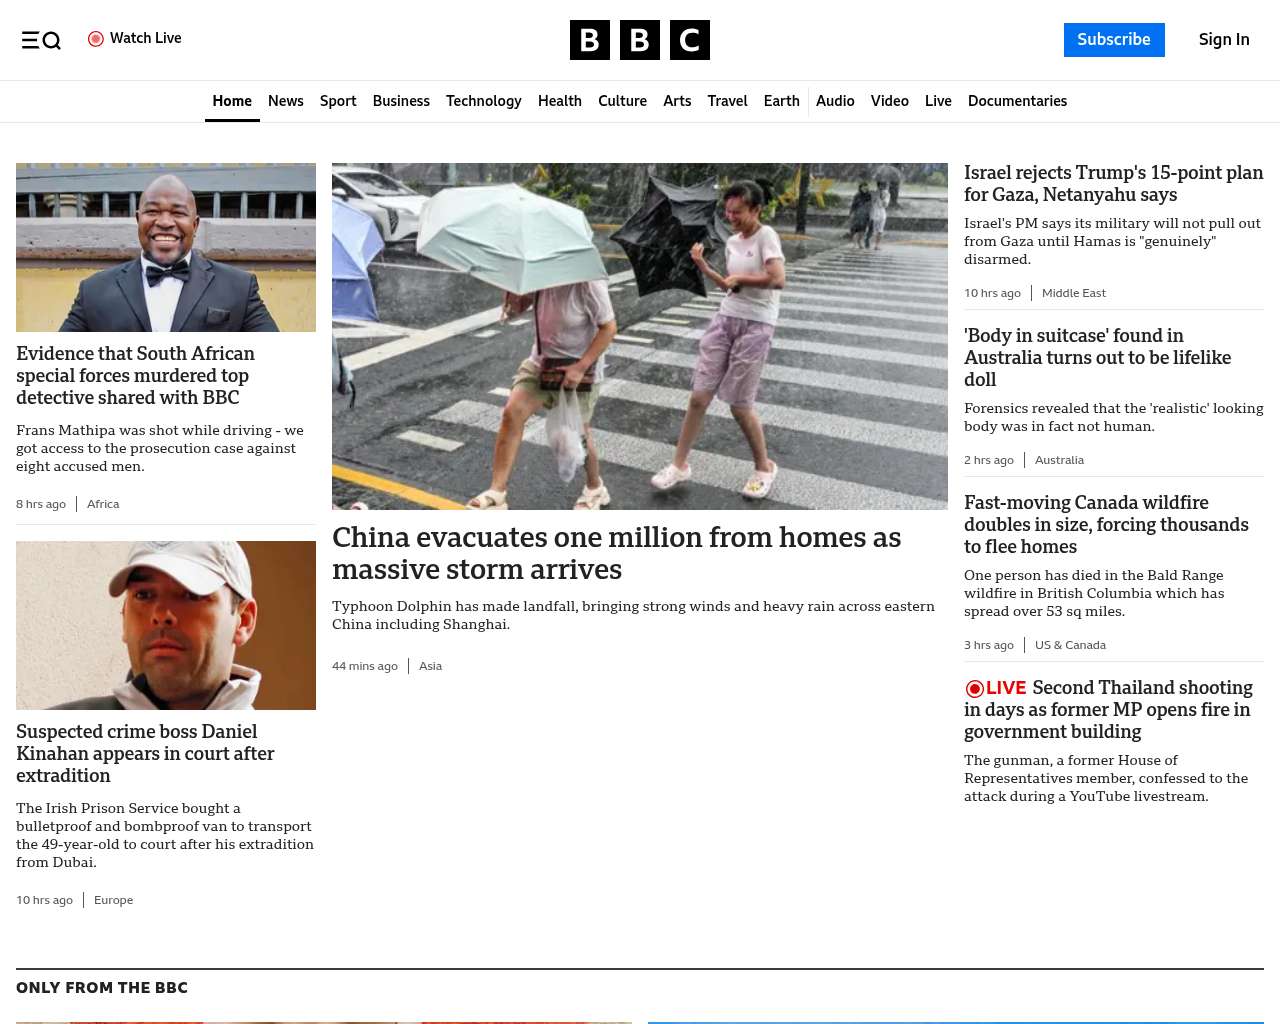The height and width of the screenshot is (1024, 1280).
Task: Open the South African detective photo
Action: pos(166,247)
